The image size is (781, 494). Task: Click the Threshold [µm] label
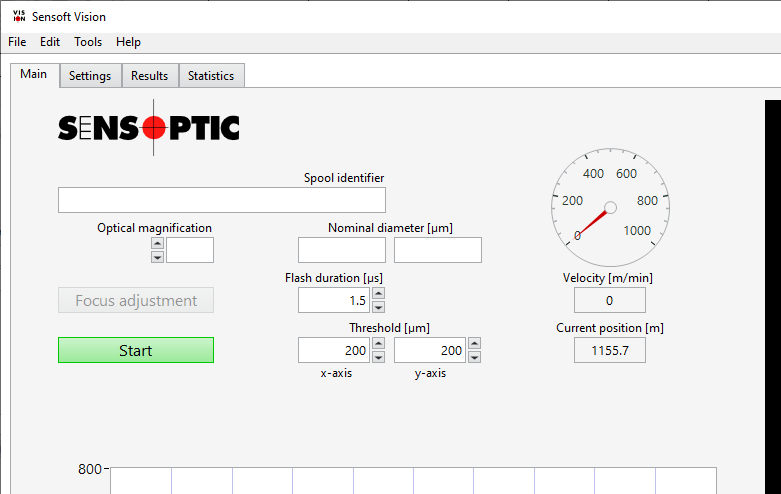[390, 328]
